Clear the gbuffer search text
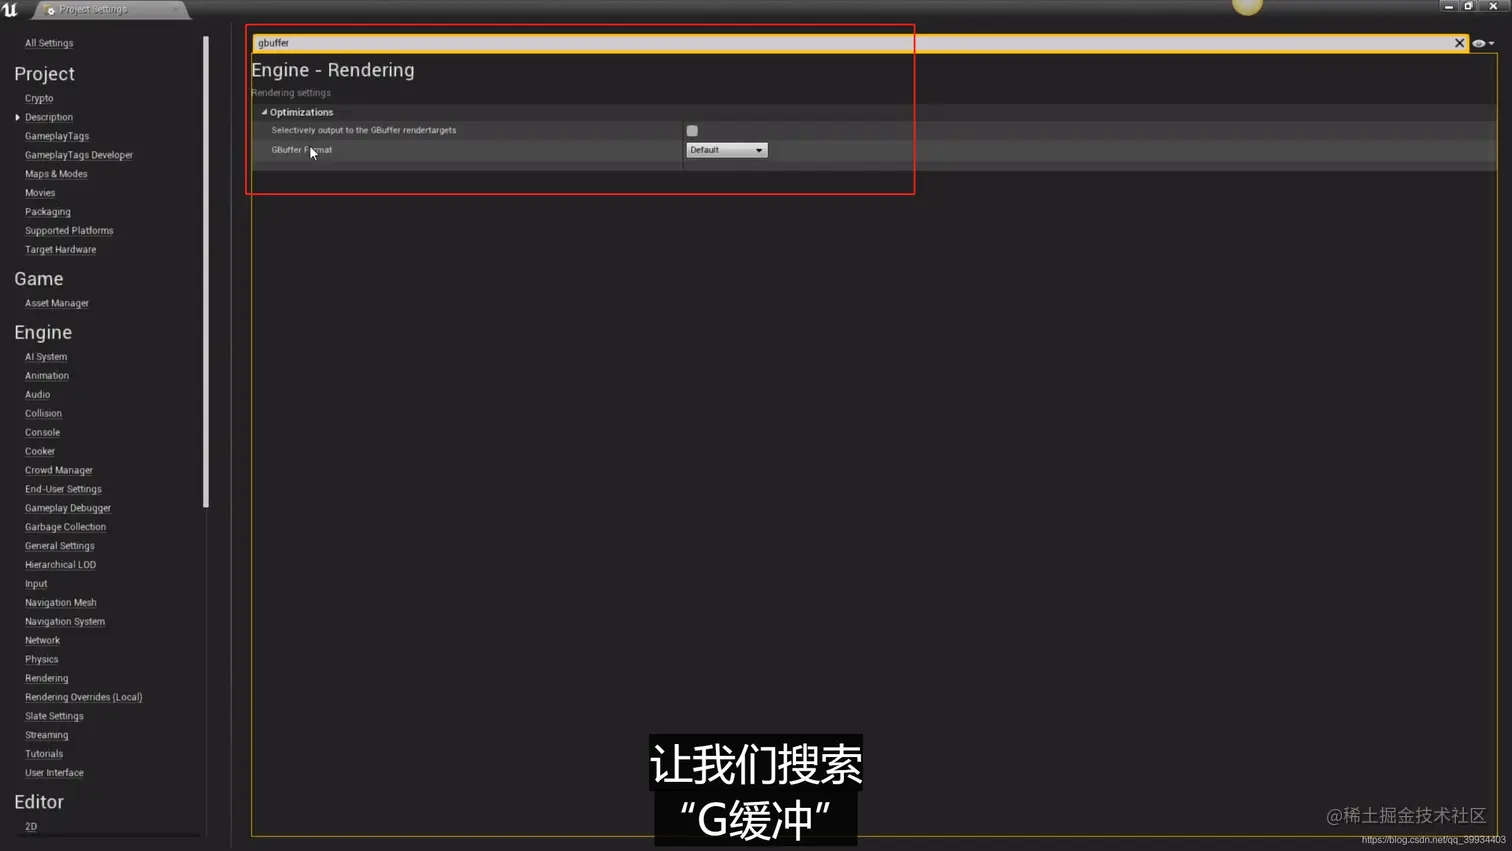 pyautogui.click(x=1459, y=43)
